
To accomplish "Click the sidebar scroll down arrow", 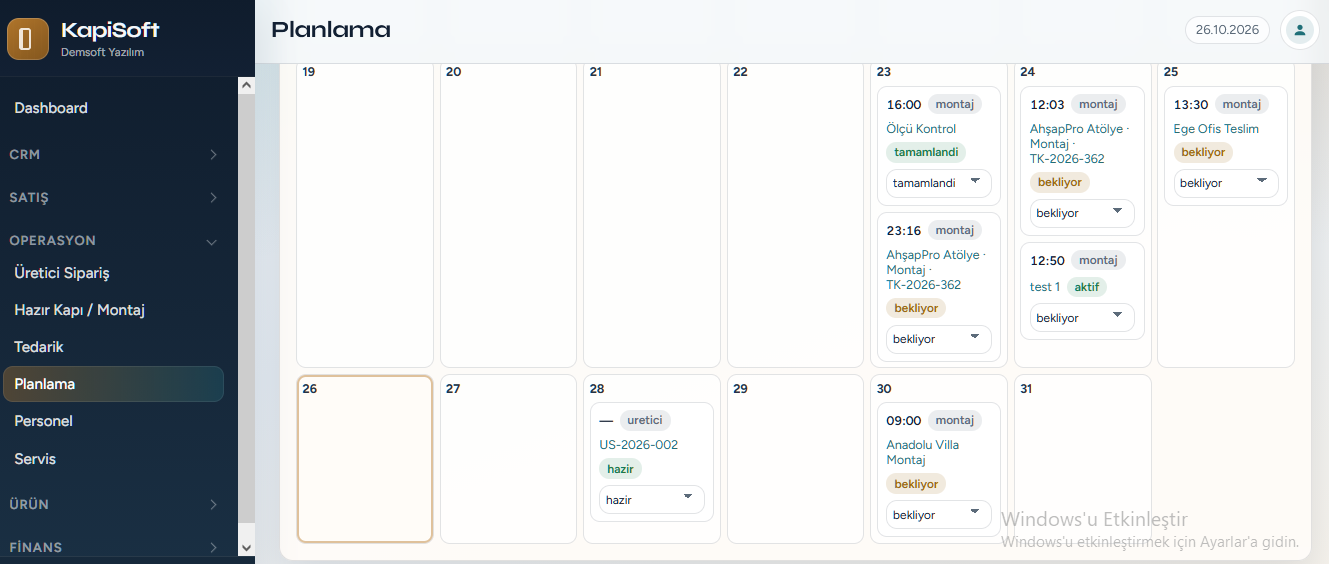I will coord(246,547).
